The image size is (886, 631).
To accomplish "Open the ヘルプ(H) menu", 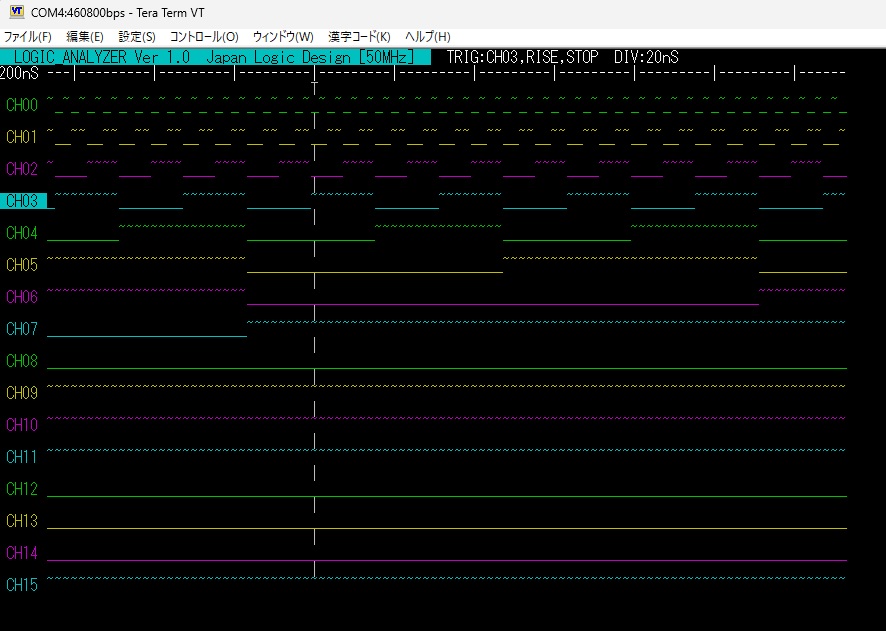I will (x=427, y=36).
